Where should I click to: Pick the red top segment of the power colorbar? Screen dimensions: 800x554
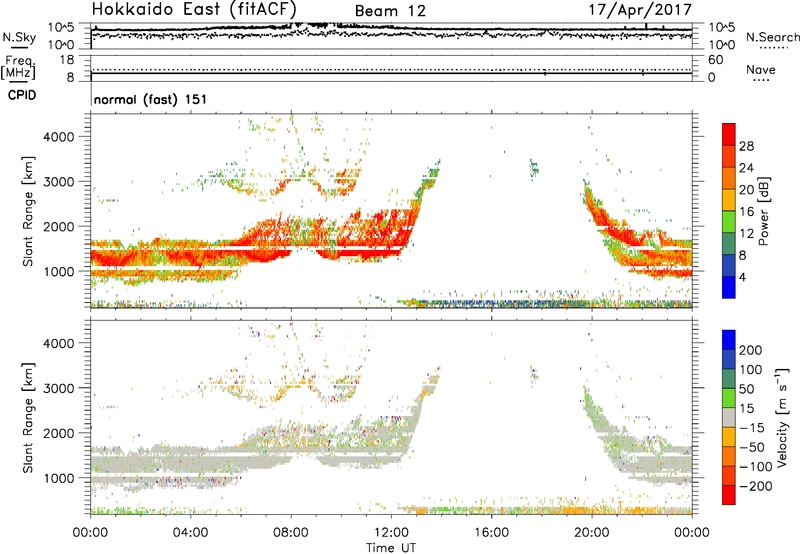[729, 135]
